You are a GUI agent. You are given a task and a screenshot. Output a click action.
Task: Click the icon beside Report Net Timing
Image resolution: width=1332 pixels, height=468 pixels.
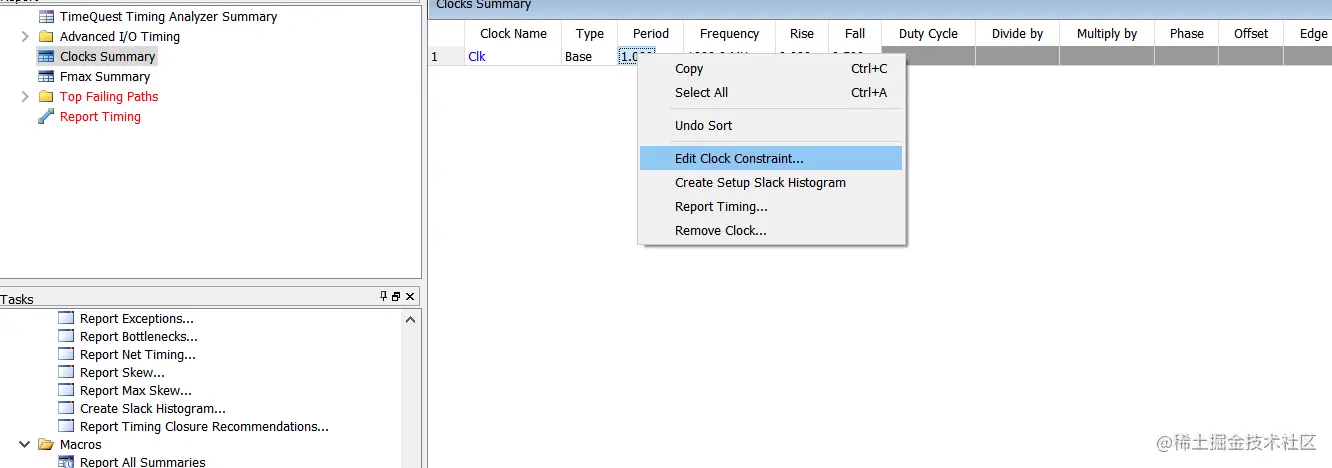(x=66, y=355)
